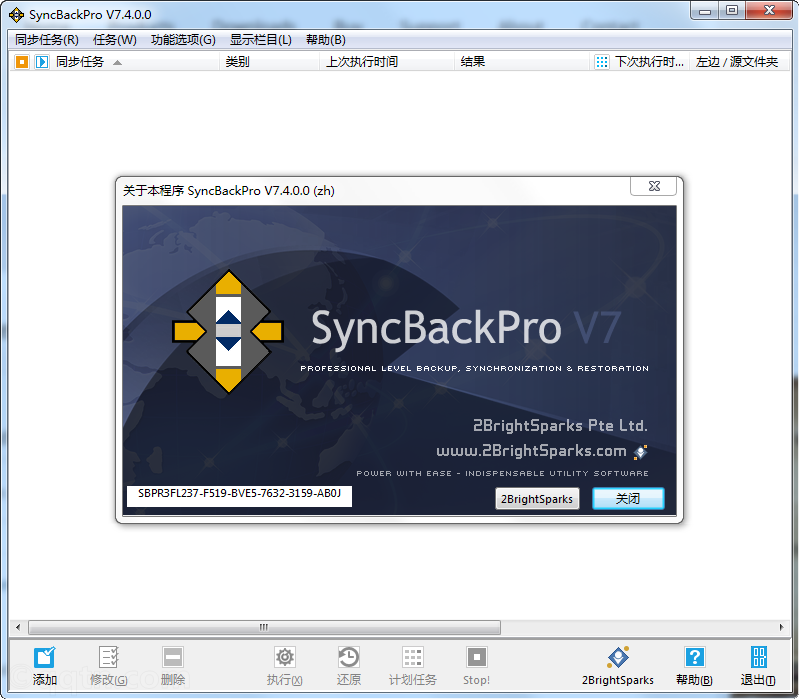Click the 2BrightSparks icon in the bottom toolbar
Screen dimensions: 800x700
(x=618, y=657)
